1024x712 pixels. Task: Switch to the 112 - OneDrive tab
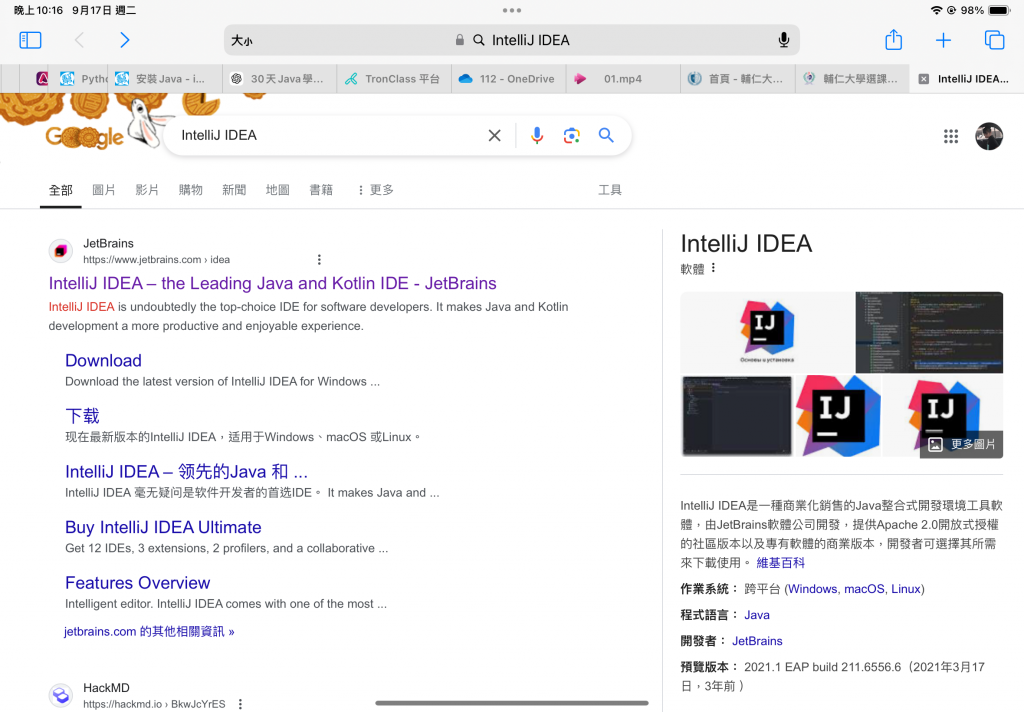point(508,79)
